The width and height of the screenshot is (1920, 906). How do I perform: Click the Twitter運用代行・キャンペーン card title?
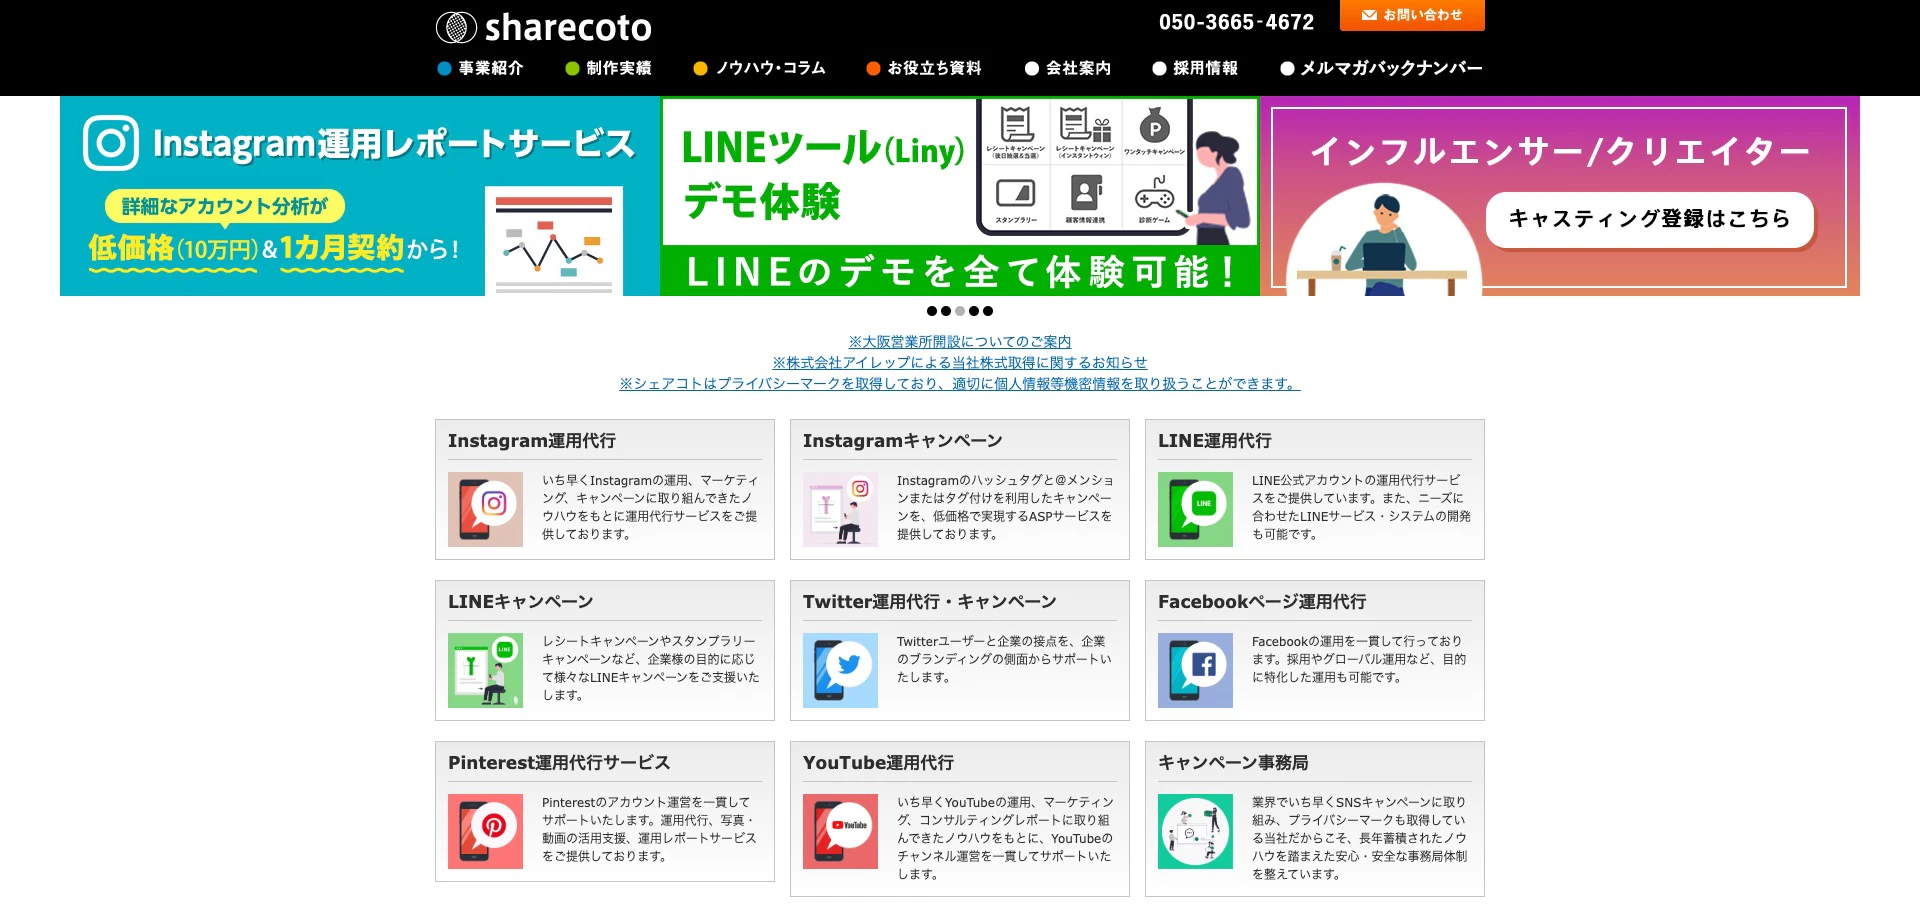coord(930,602)
